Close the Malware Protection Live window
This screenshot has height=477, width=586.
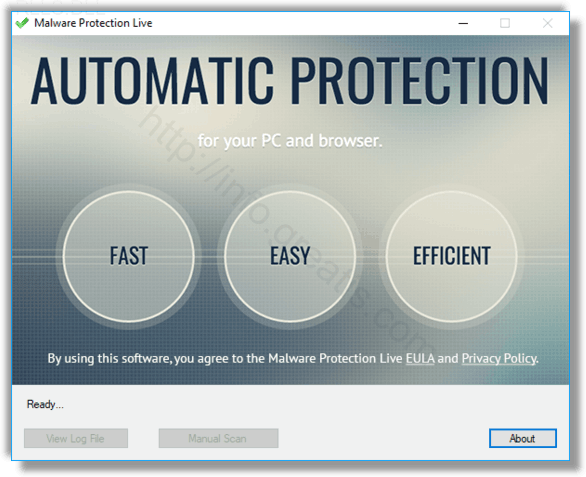[548, 23]
